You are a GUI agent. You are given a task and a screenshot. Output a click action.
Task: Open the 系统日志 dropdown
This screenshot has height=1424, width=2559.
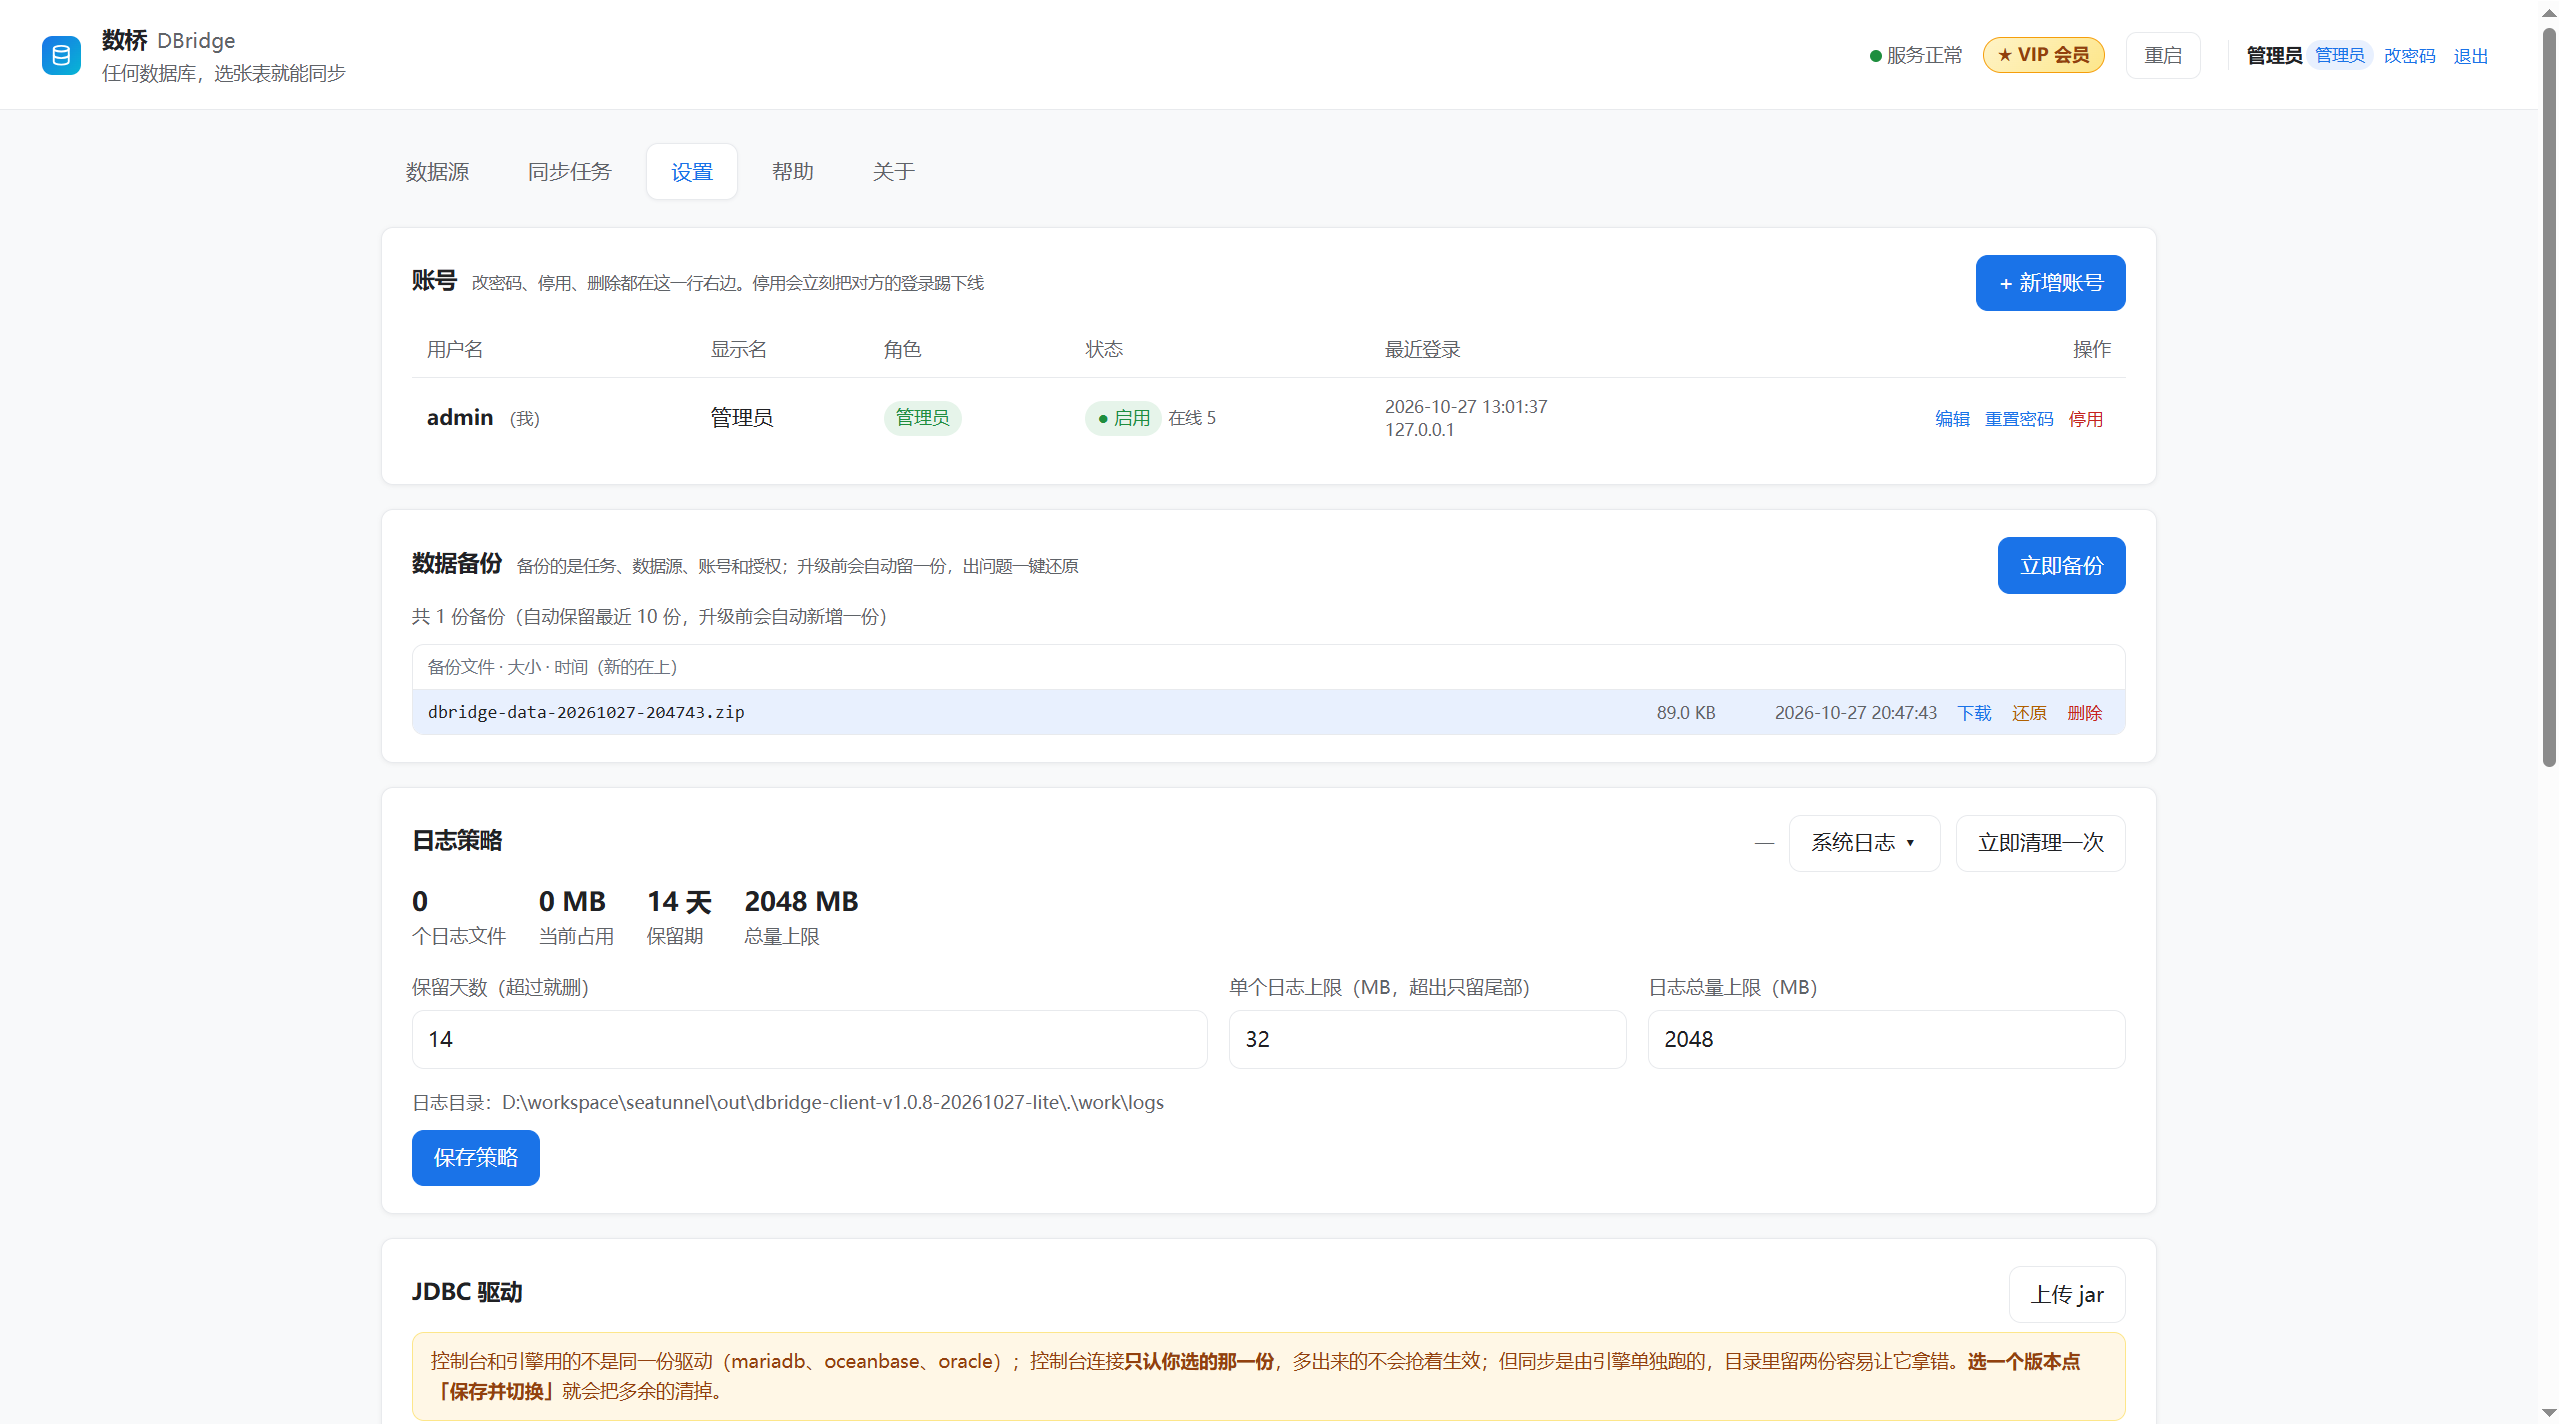point(1864,843)
